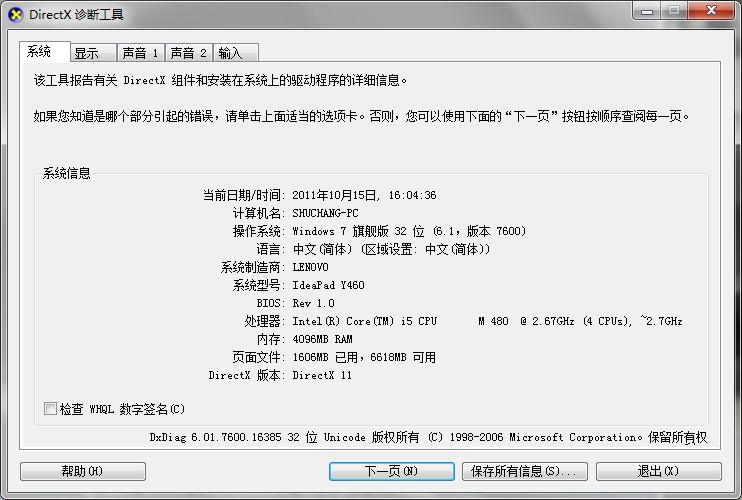
Task: Show the 输入 tab
Action: [x=231, y=53]
